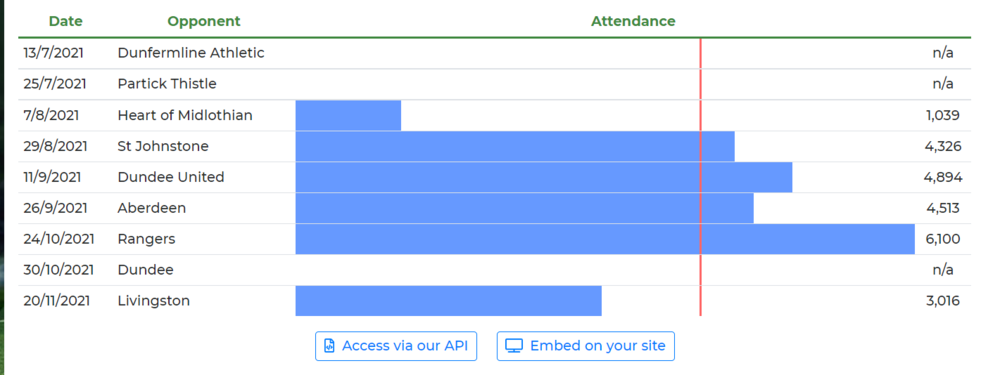Screen dimensions: 1000x375
Task: Select the Rangers attendance bar
Action: coord(605,239)
